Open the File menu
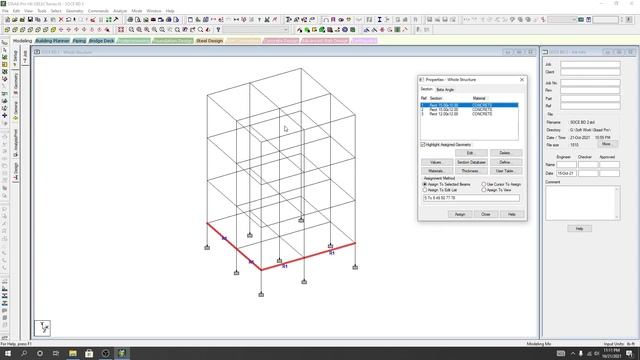 point(5,11)
